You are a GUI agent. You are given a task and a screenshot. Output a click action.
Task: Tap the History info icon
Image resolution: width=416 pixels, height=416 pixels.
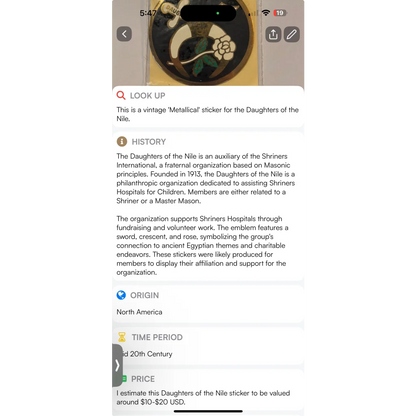(x=122, y=141)
